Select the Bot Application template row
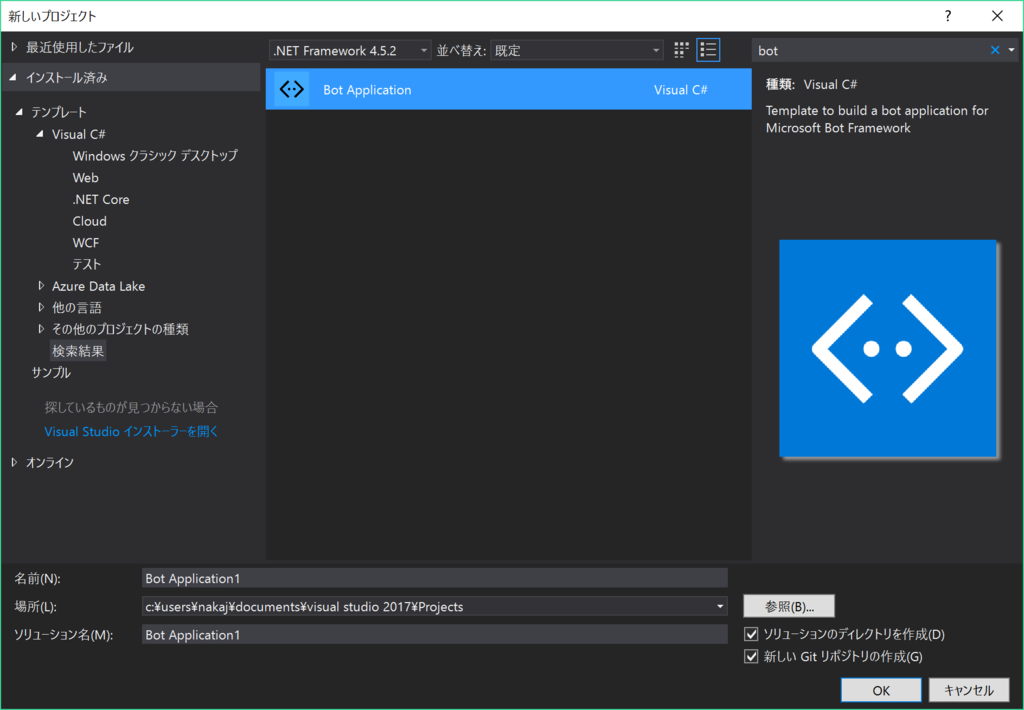This screenshot has width=1024, height=710. [508, 89]
